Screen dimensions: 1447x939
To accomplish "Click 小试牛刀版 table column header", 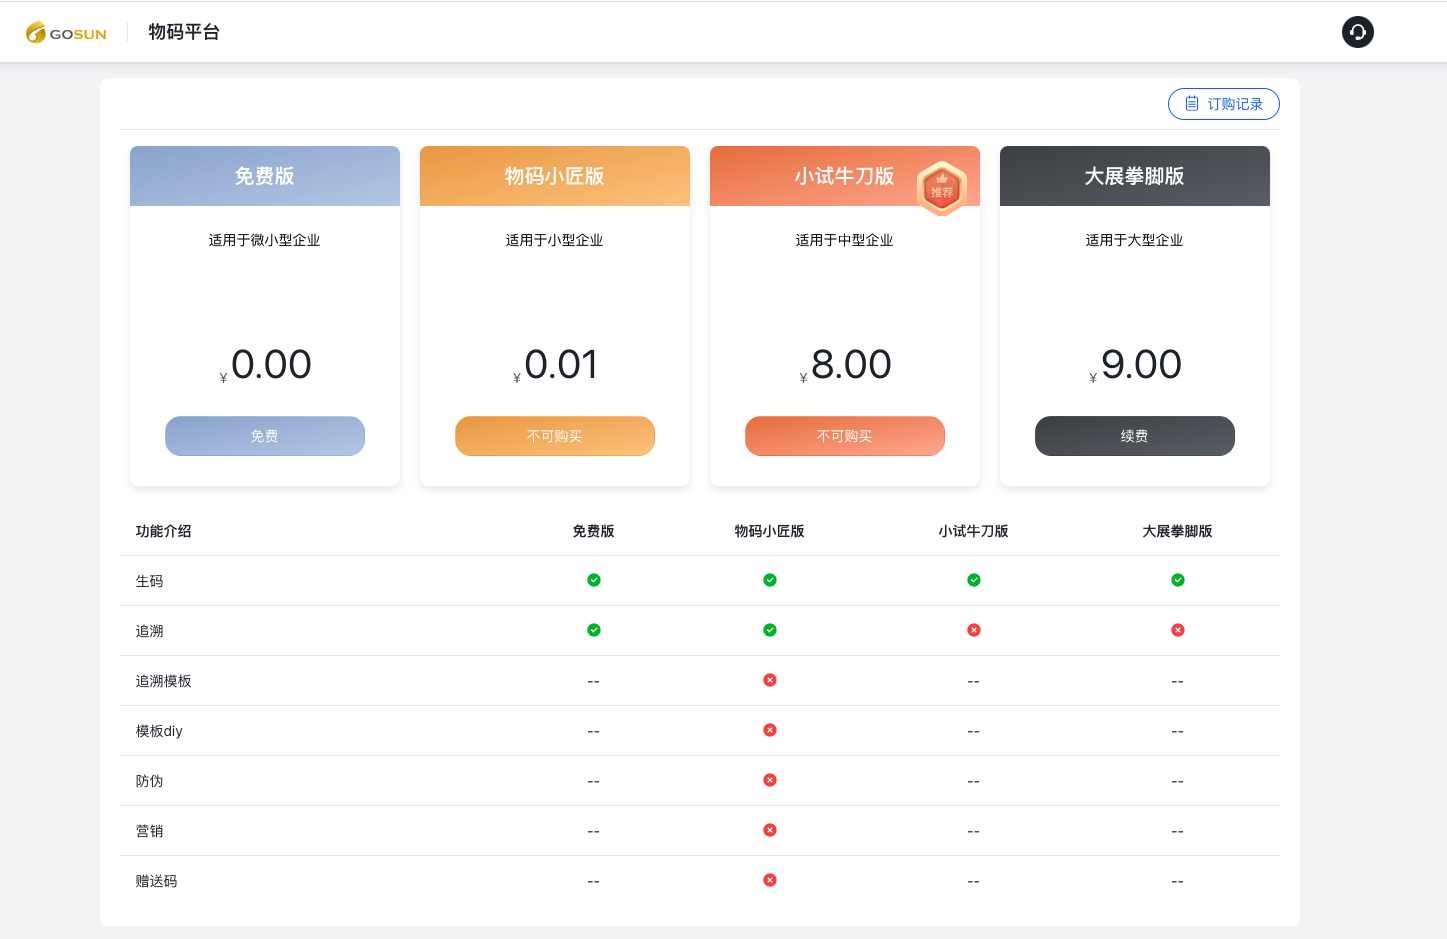I will click(x=974, y=531).
